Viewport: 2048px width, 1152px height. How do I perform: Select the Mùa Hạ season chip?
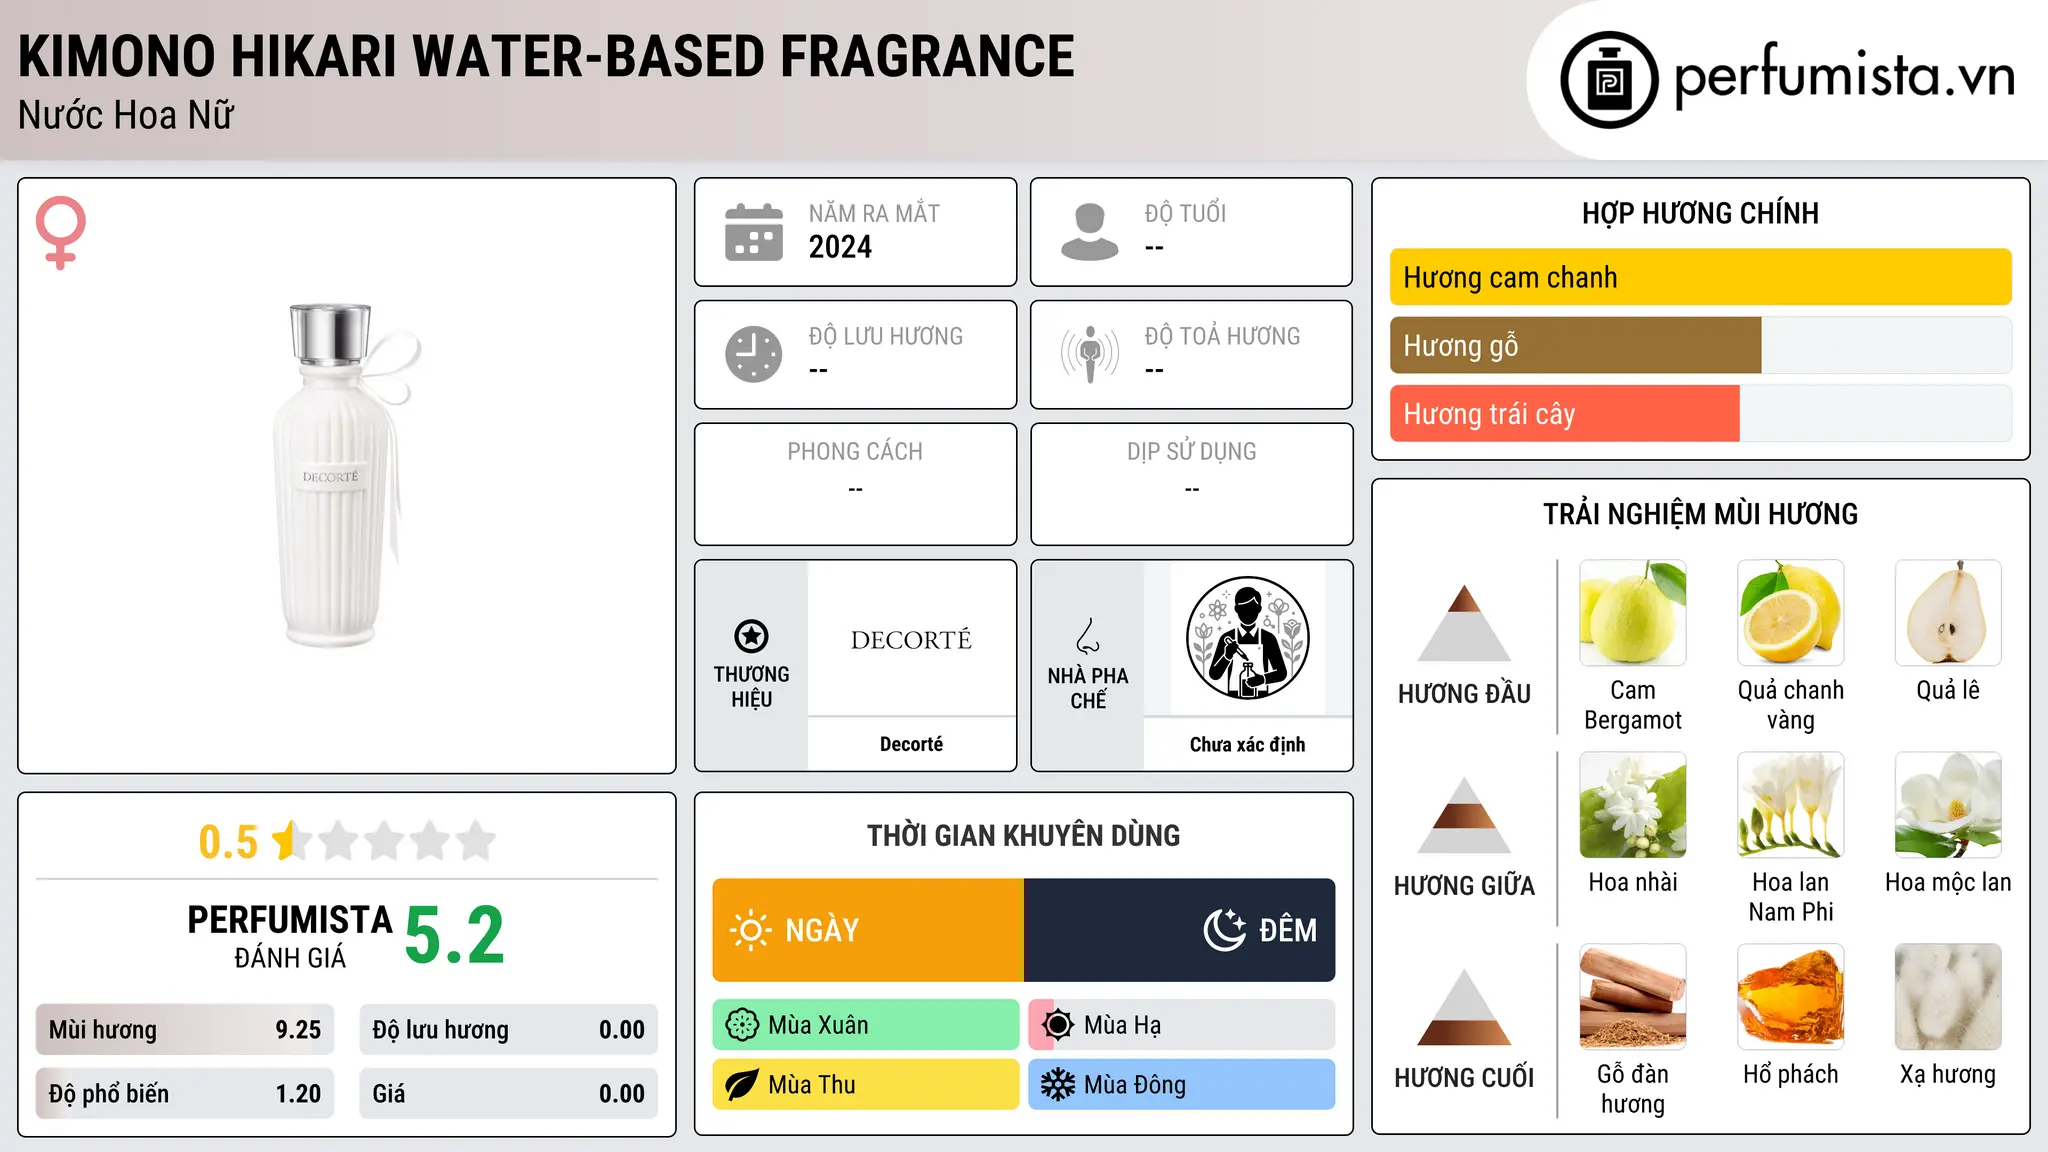pos(1182,1025)
